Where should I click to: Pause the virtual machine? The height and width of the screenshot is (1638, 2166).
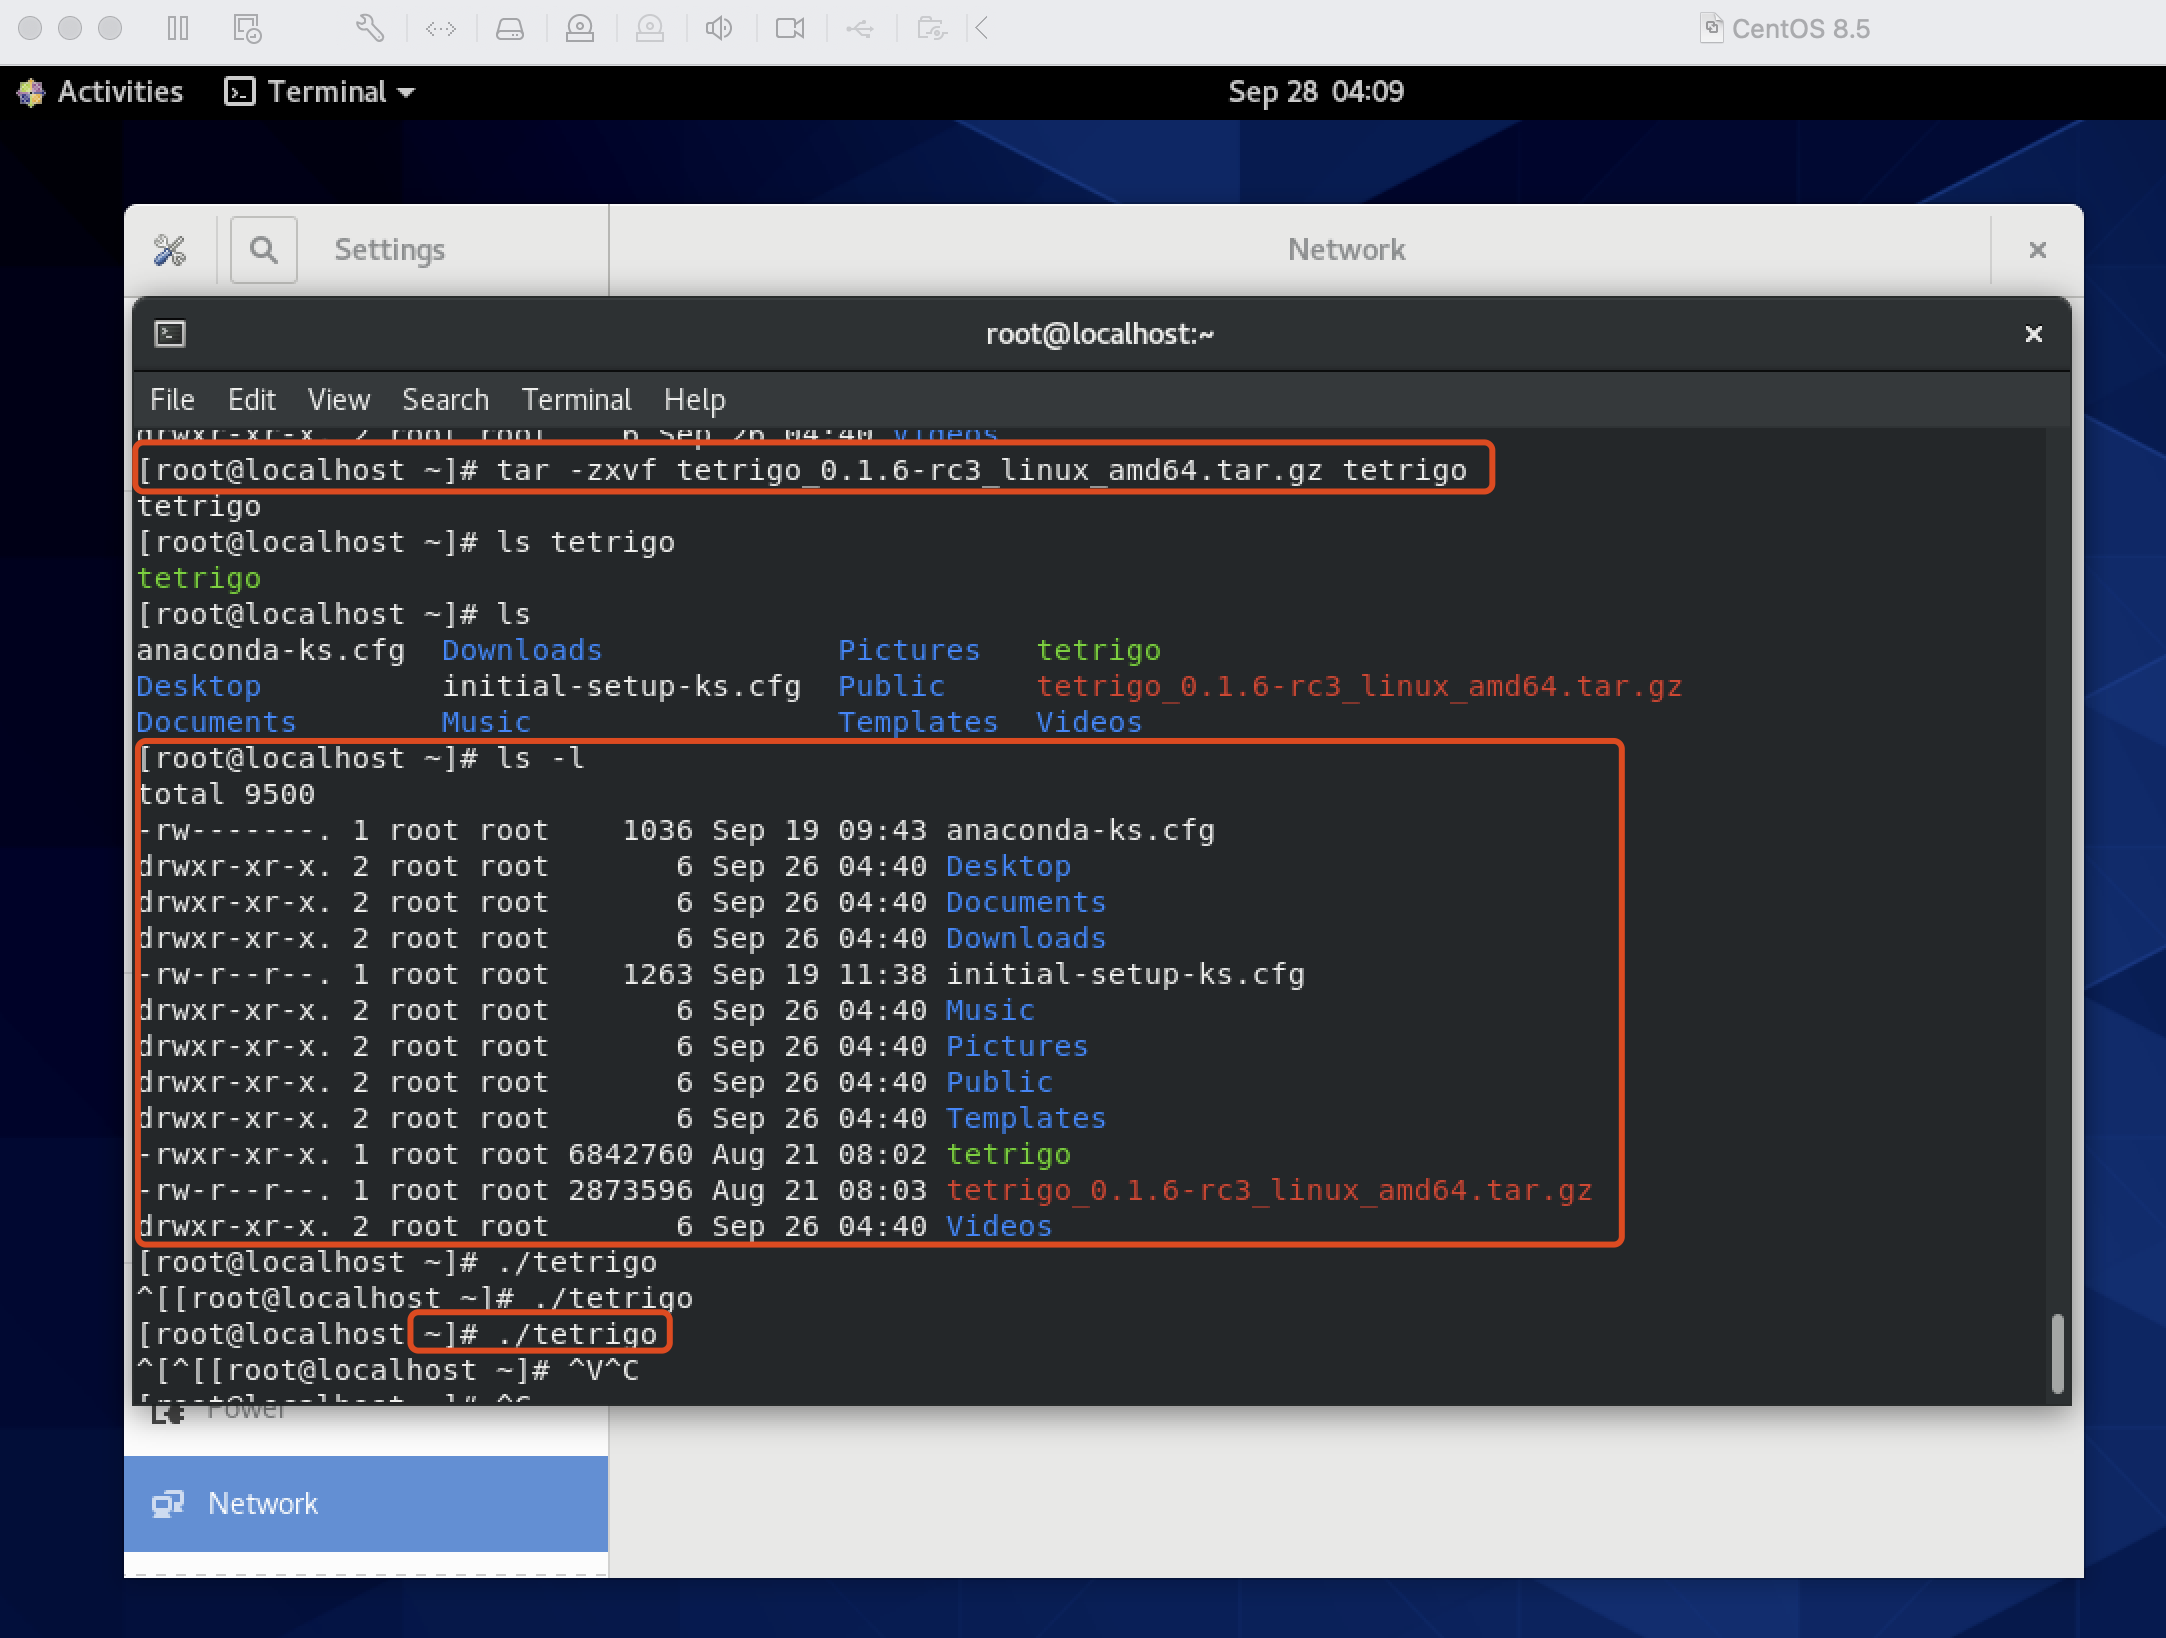point(178,28)
